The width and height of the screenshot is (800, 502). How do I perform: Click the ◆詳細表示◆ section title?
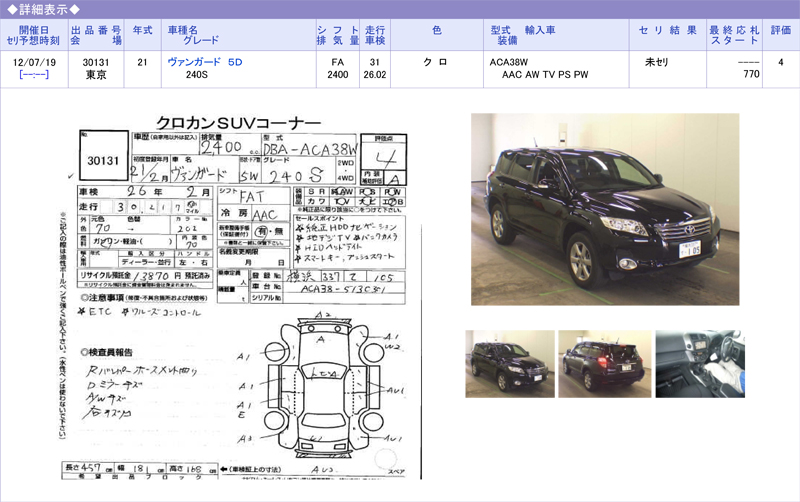coord(43,9)
